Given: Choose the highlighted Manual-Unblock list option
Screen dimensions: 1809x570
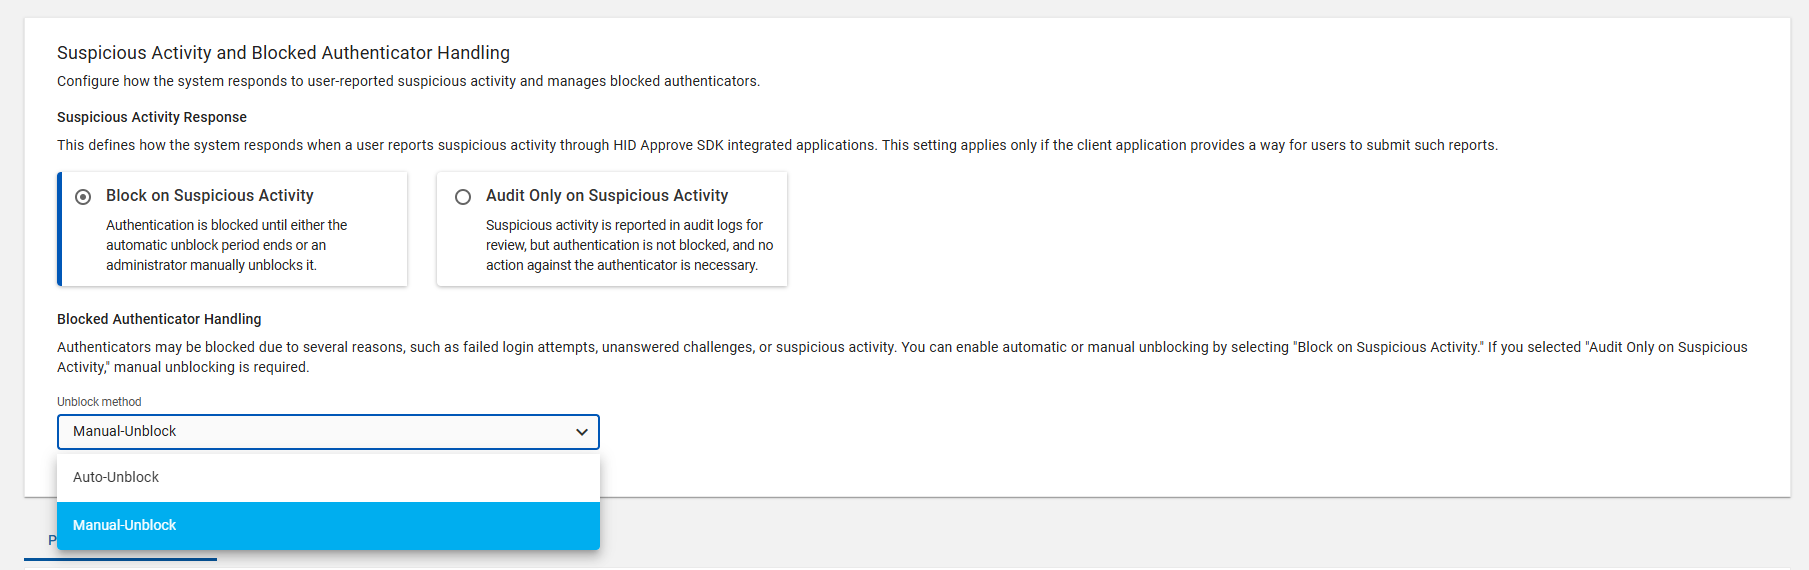Looking at the screenshot, I should 125,525.
